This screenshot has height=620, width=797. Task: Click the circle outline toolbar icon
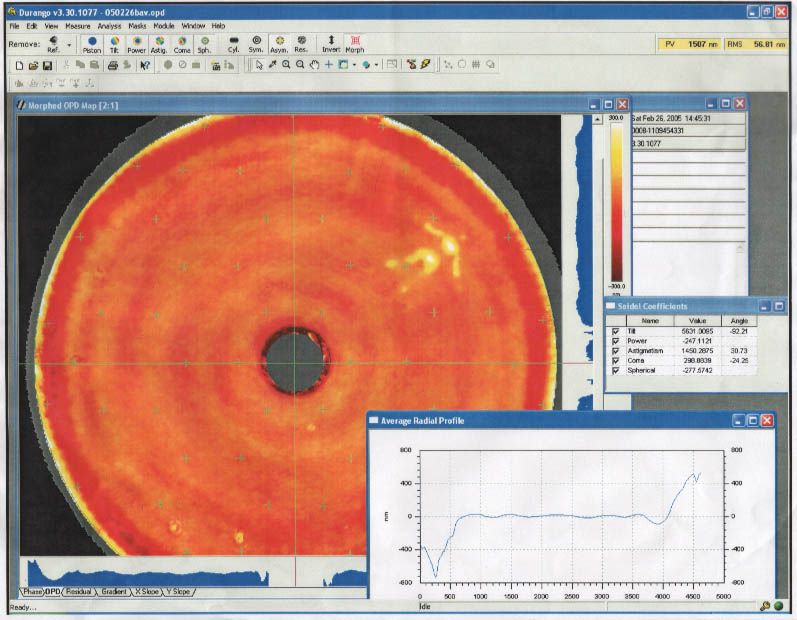(462, 65)
